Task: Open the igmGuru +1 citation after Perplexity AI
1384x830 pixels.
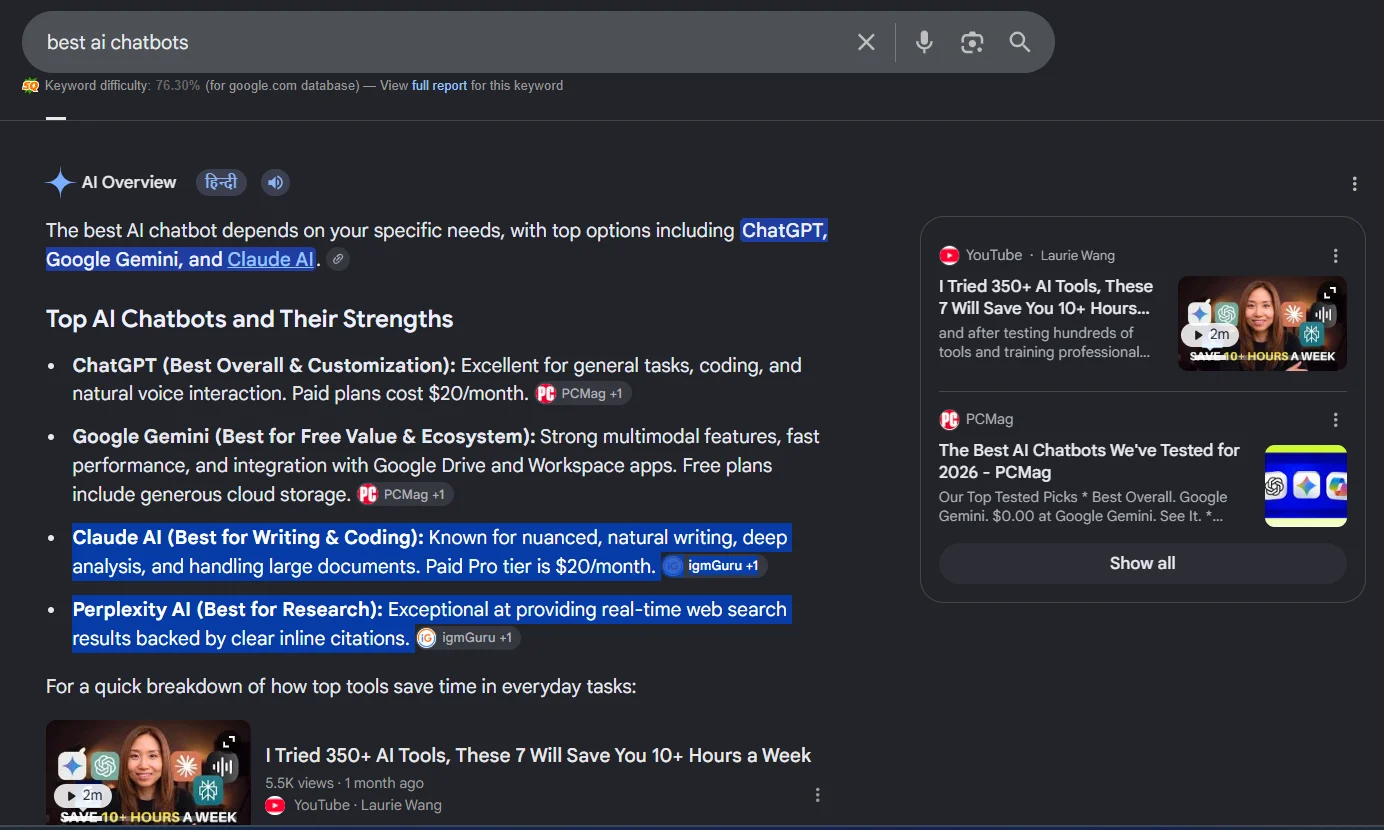Action: (468, 638)
